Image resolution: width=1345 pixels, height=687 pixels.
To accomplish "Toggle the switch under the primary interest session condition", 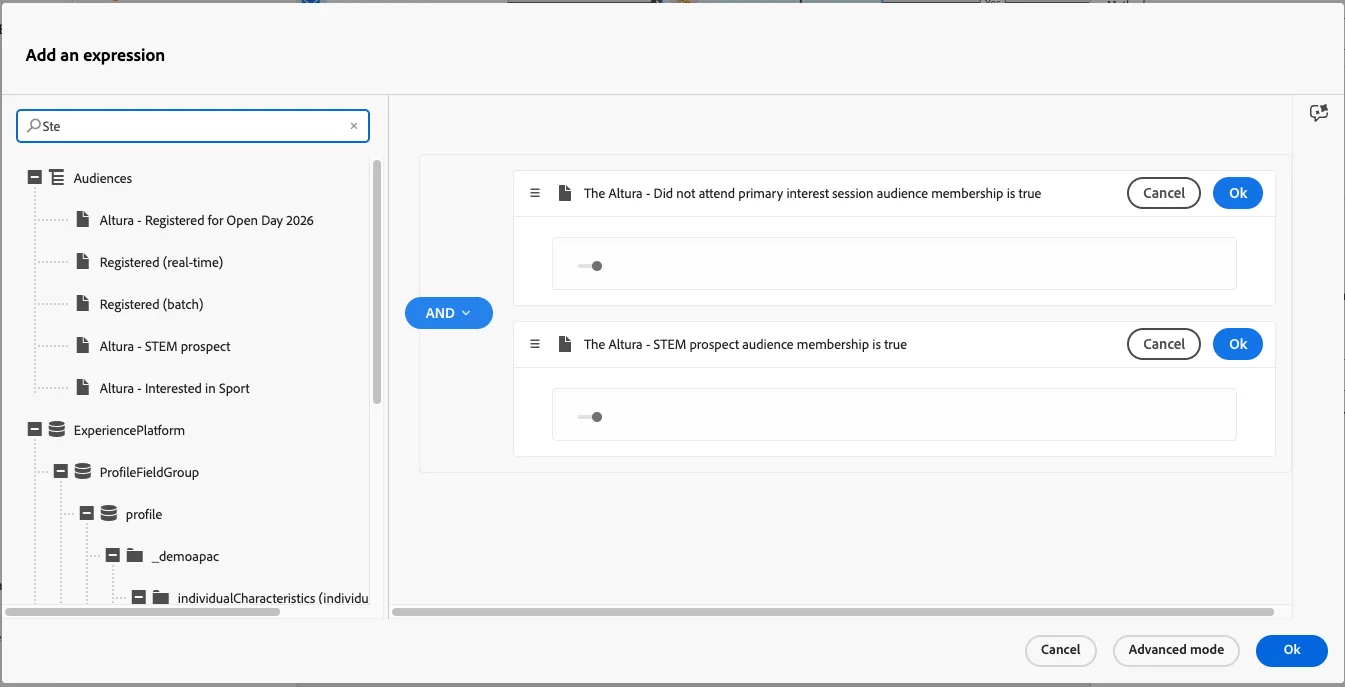I will click(590, 266).
